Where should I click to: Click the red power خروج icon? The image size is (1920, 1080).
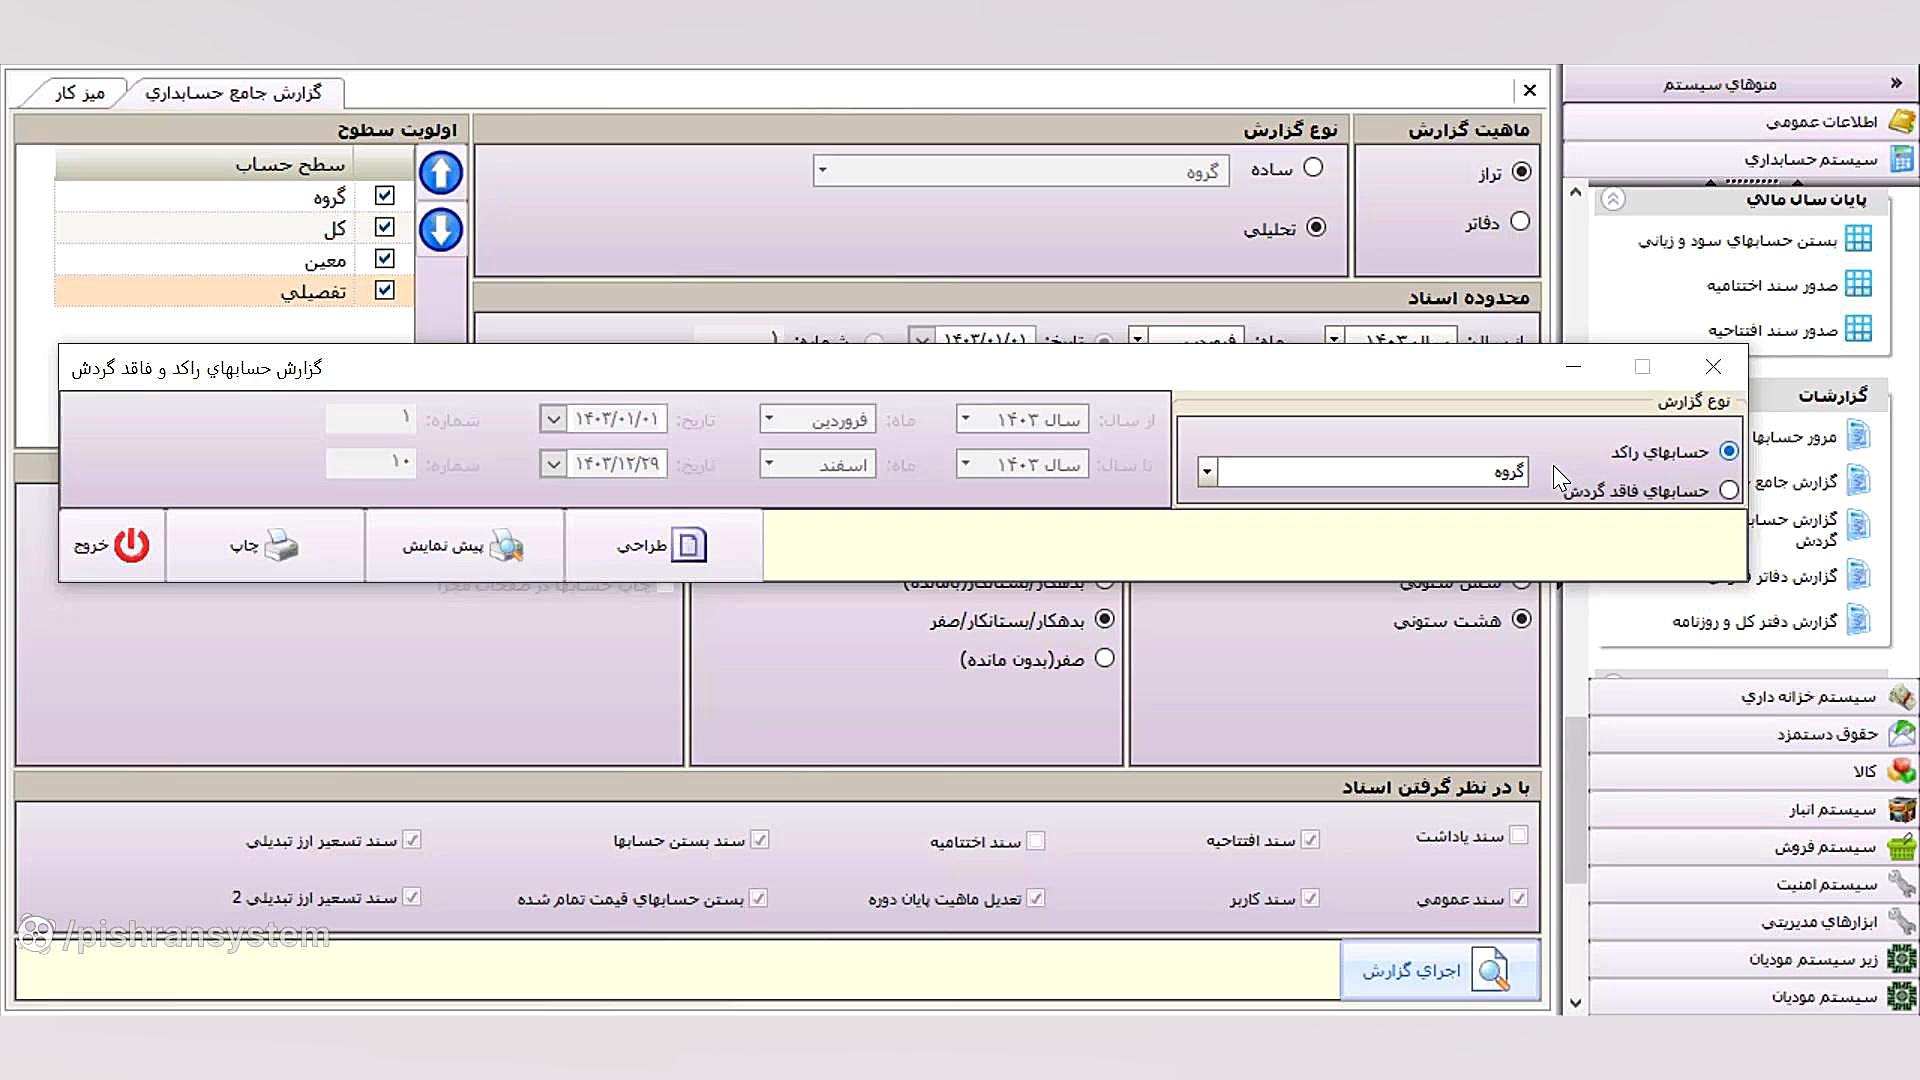(131, 545)
